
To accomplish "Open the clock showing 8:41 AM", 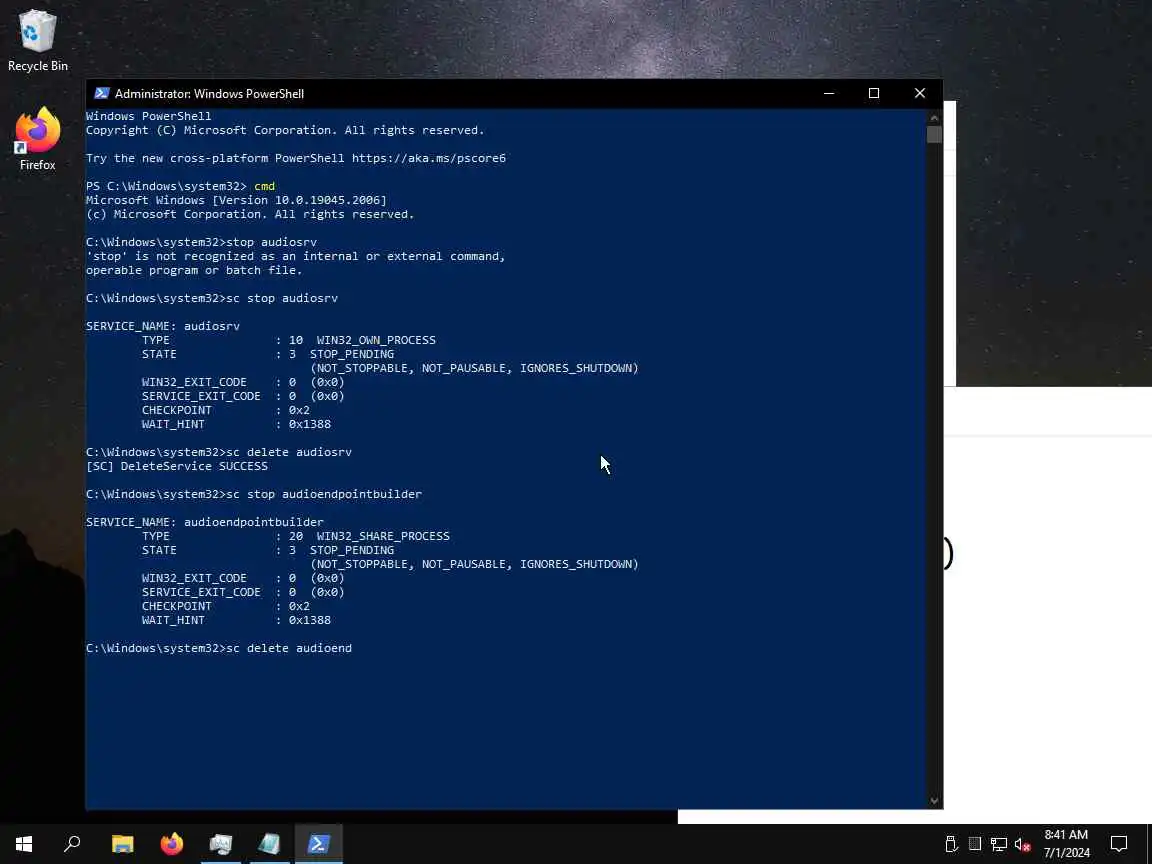I will [1067, 843].
